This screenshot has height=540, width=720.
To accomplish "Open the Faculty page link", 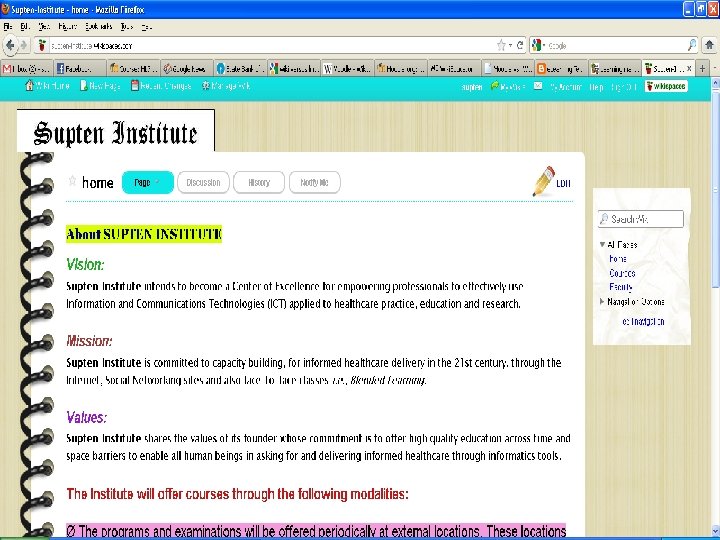I will [x=621, y=287].
